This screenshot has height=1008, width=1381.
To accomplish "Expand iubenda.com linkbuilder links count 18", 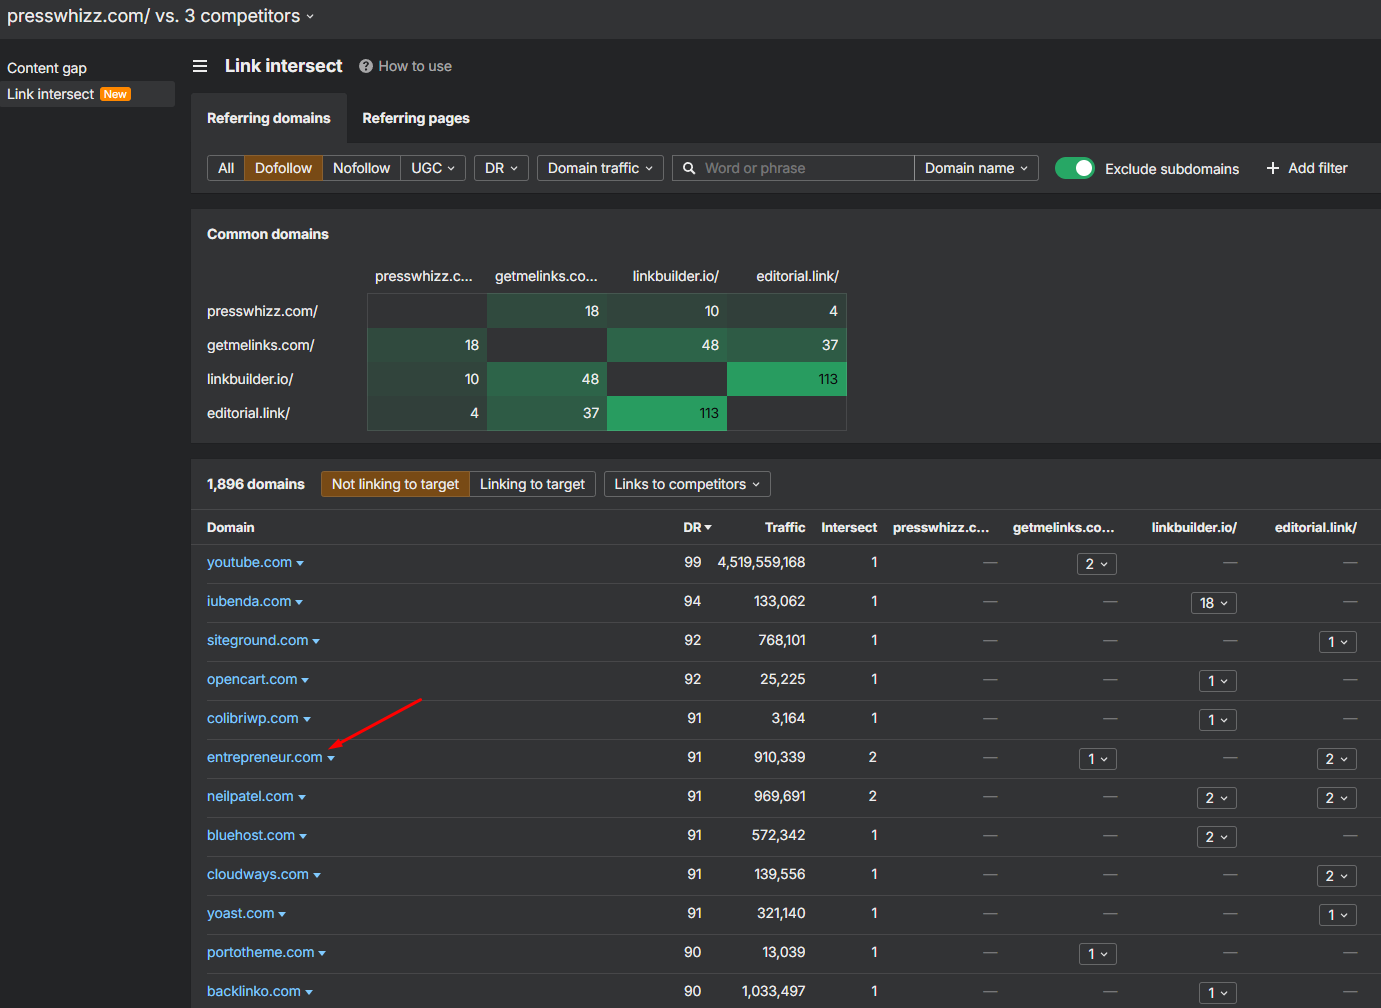I will [x=1214, y=603].
